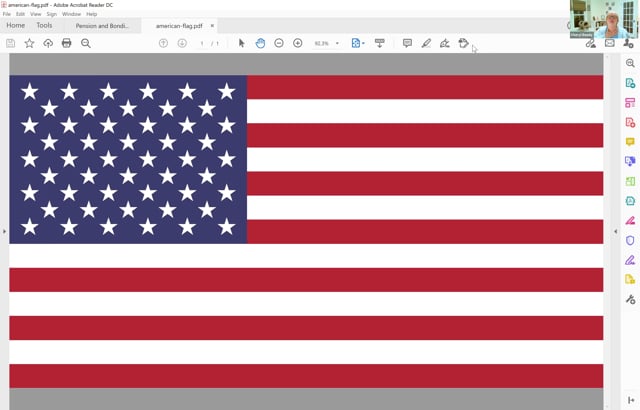
Task: Go to the previous page arrow
Action: click(x=163, y=43)
